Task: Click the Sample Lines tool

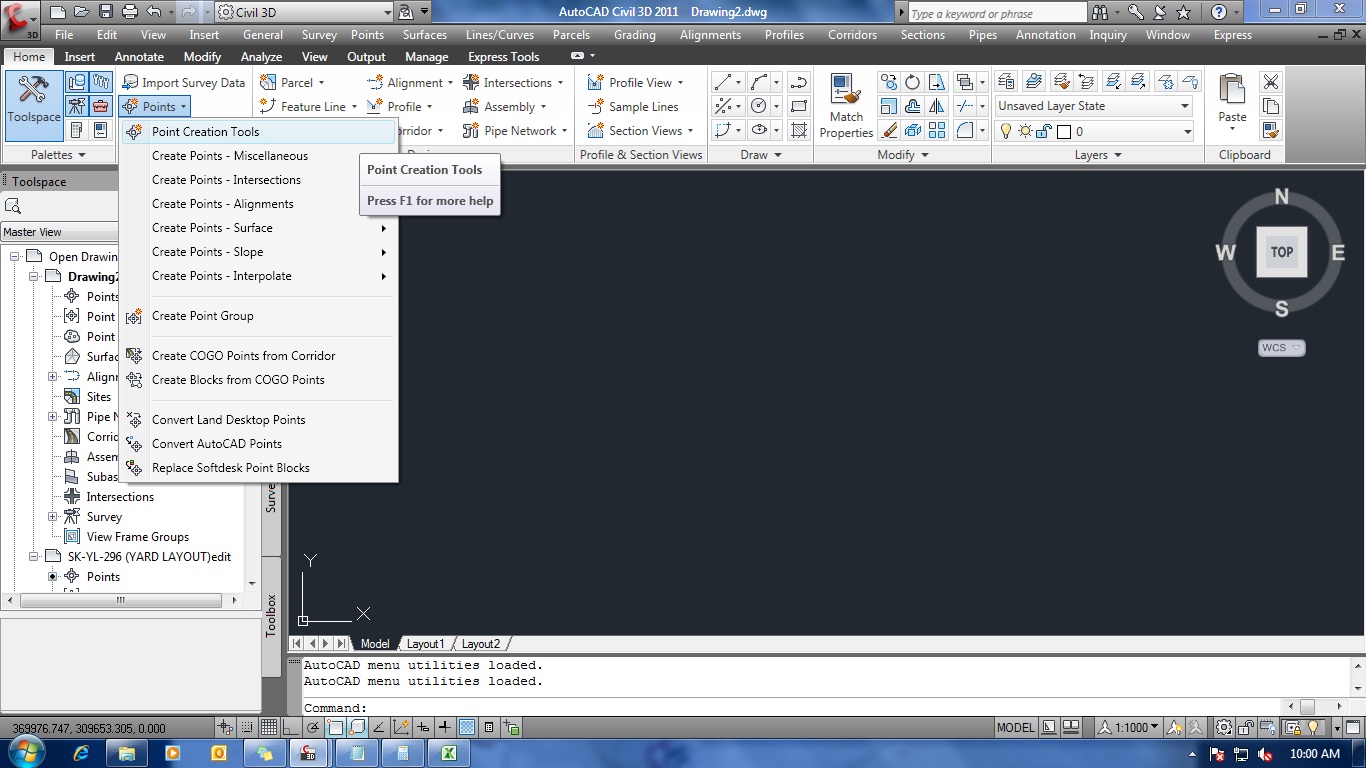Action: point(632,107)
